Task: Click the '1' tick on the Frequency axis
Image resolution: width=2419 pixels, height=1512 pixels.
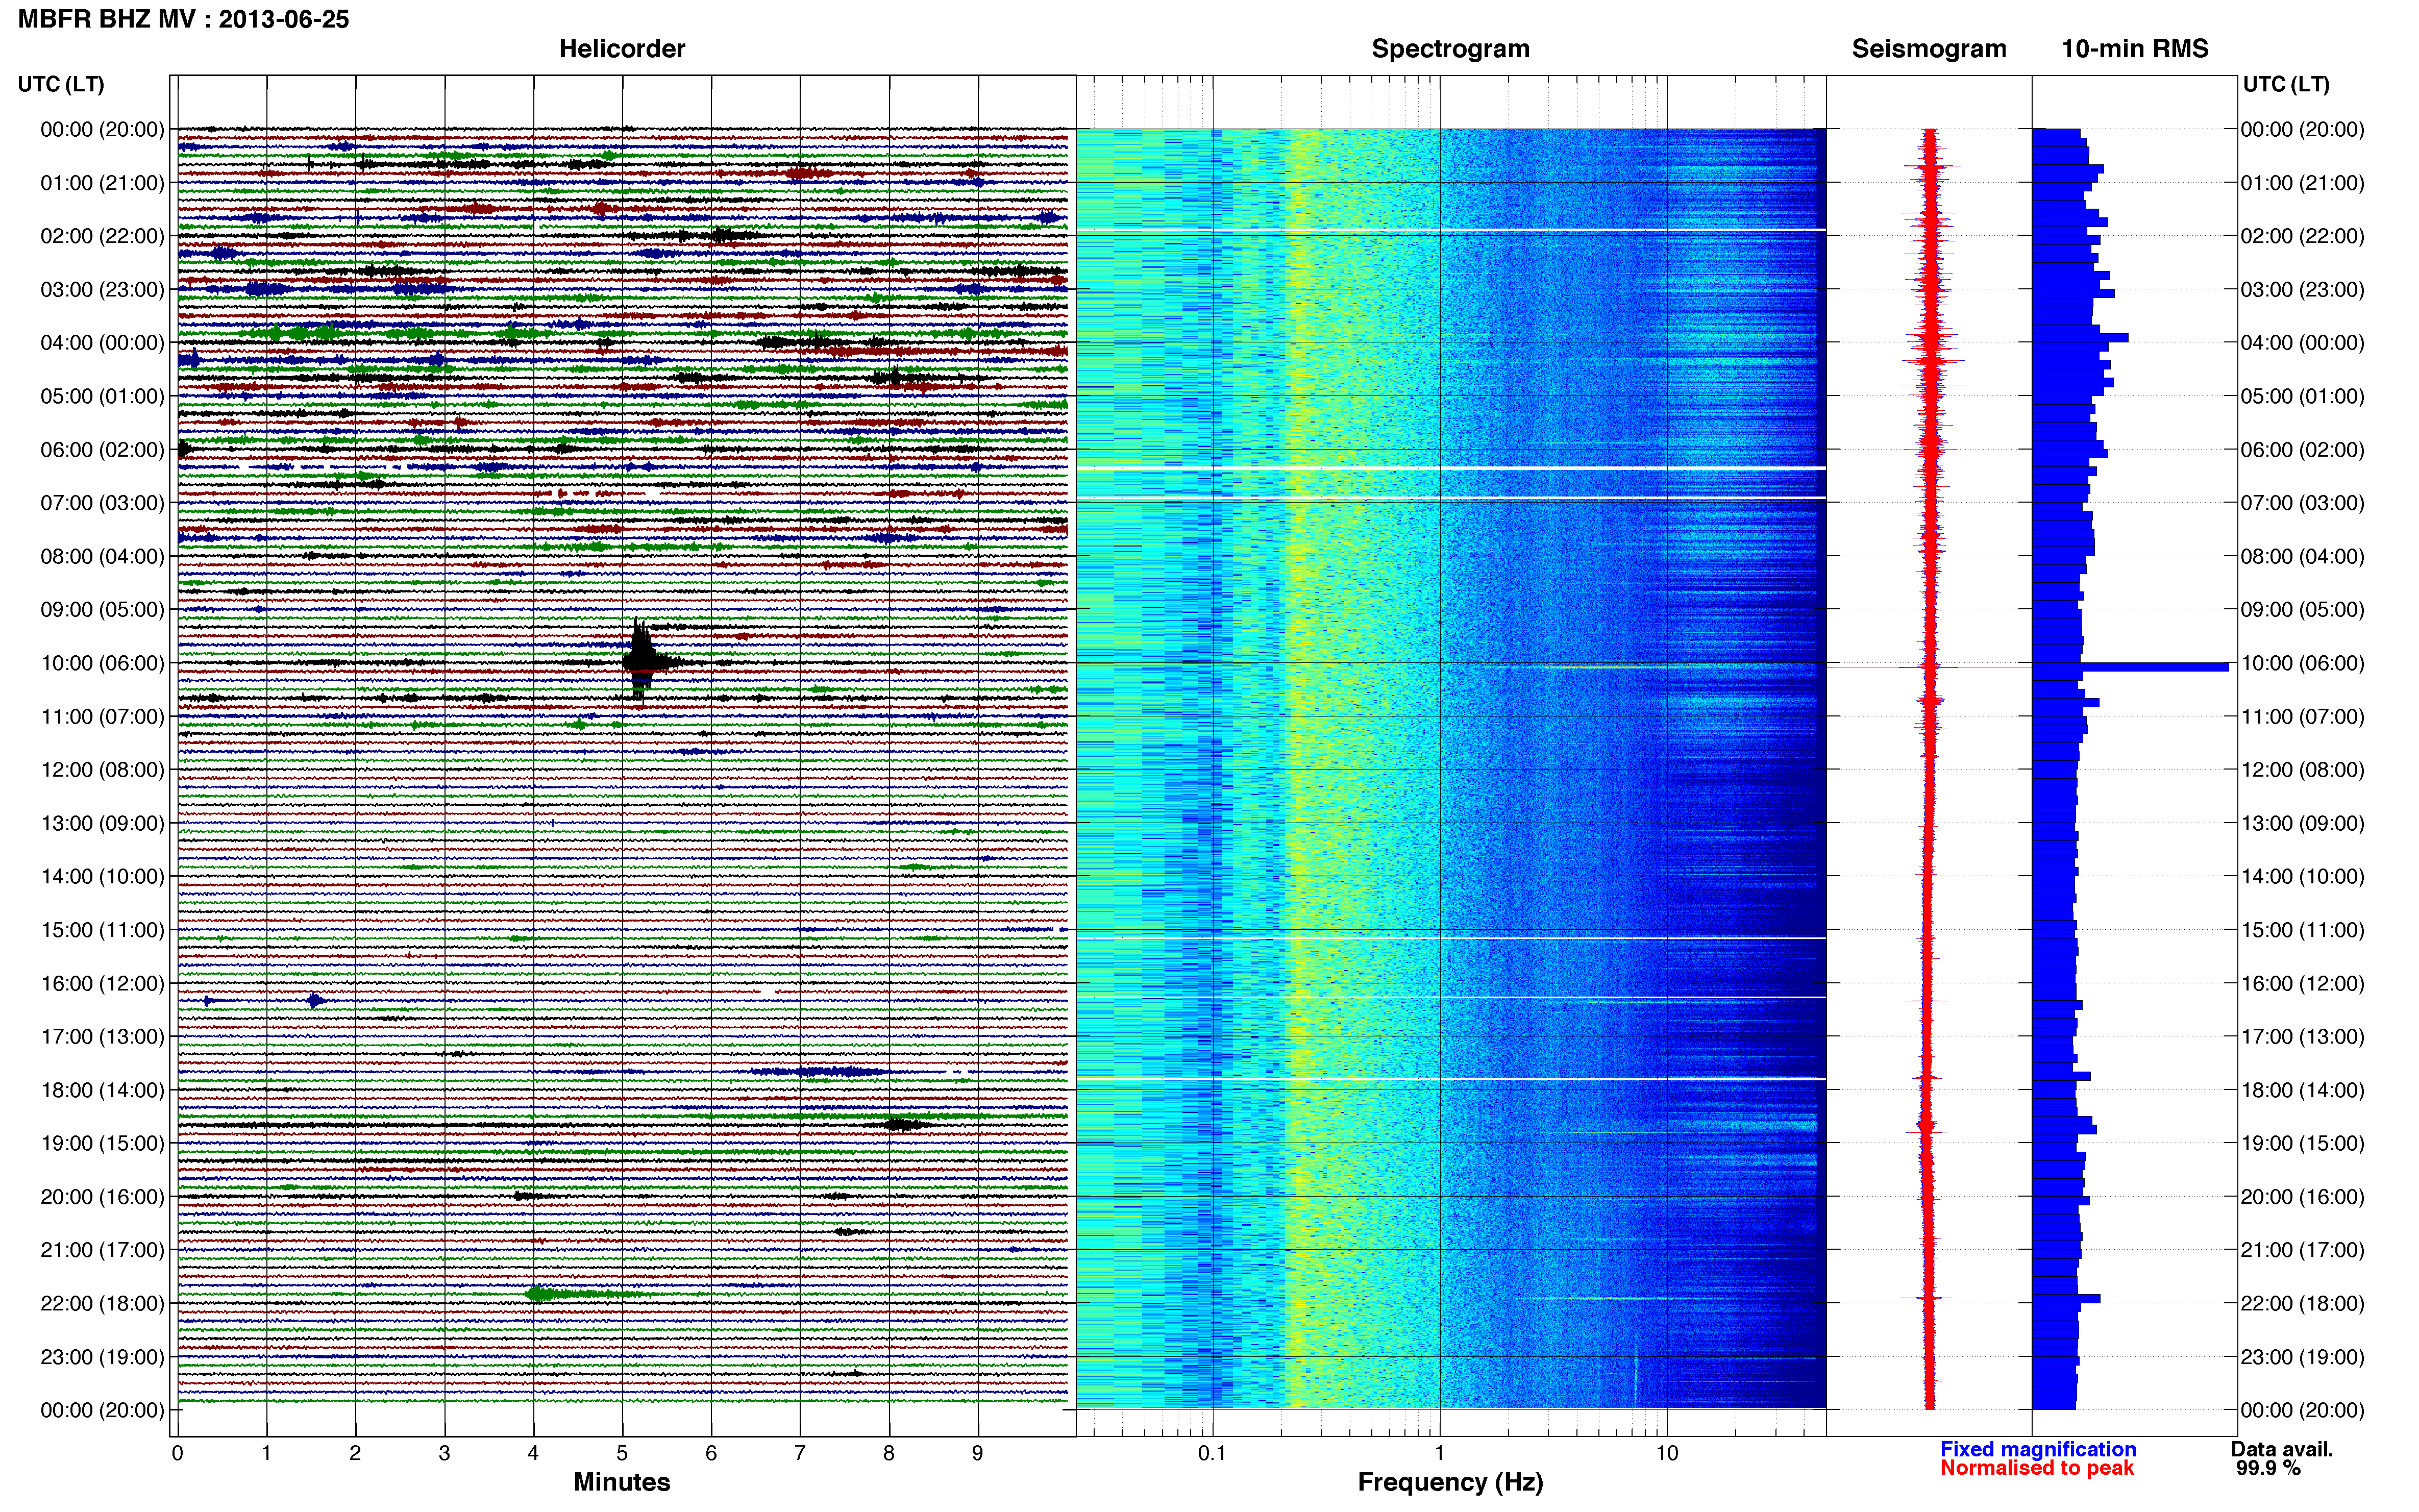Action: (x=1440, y=1454)
